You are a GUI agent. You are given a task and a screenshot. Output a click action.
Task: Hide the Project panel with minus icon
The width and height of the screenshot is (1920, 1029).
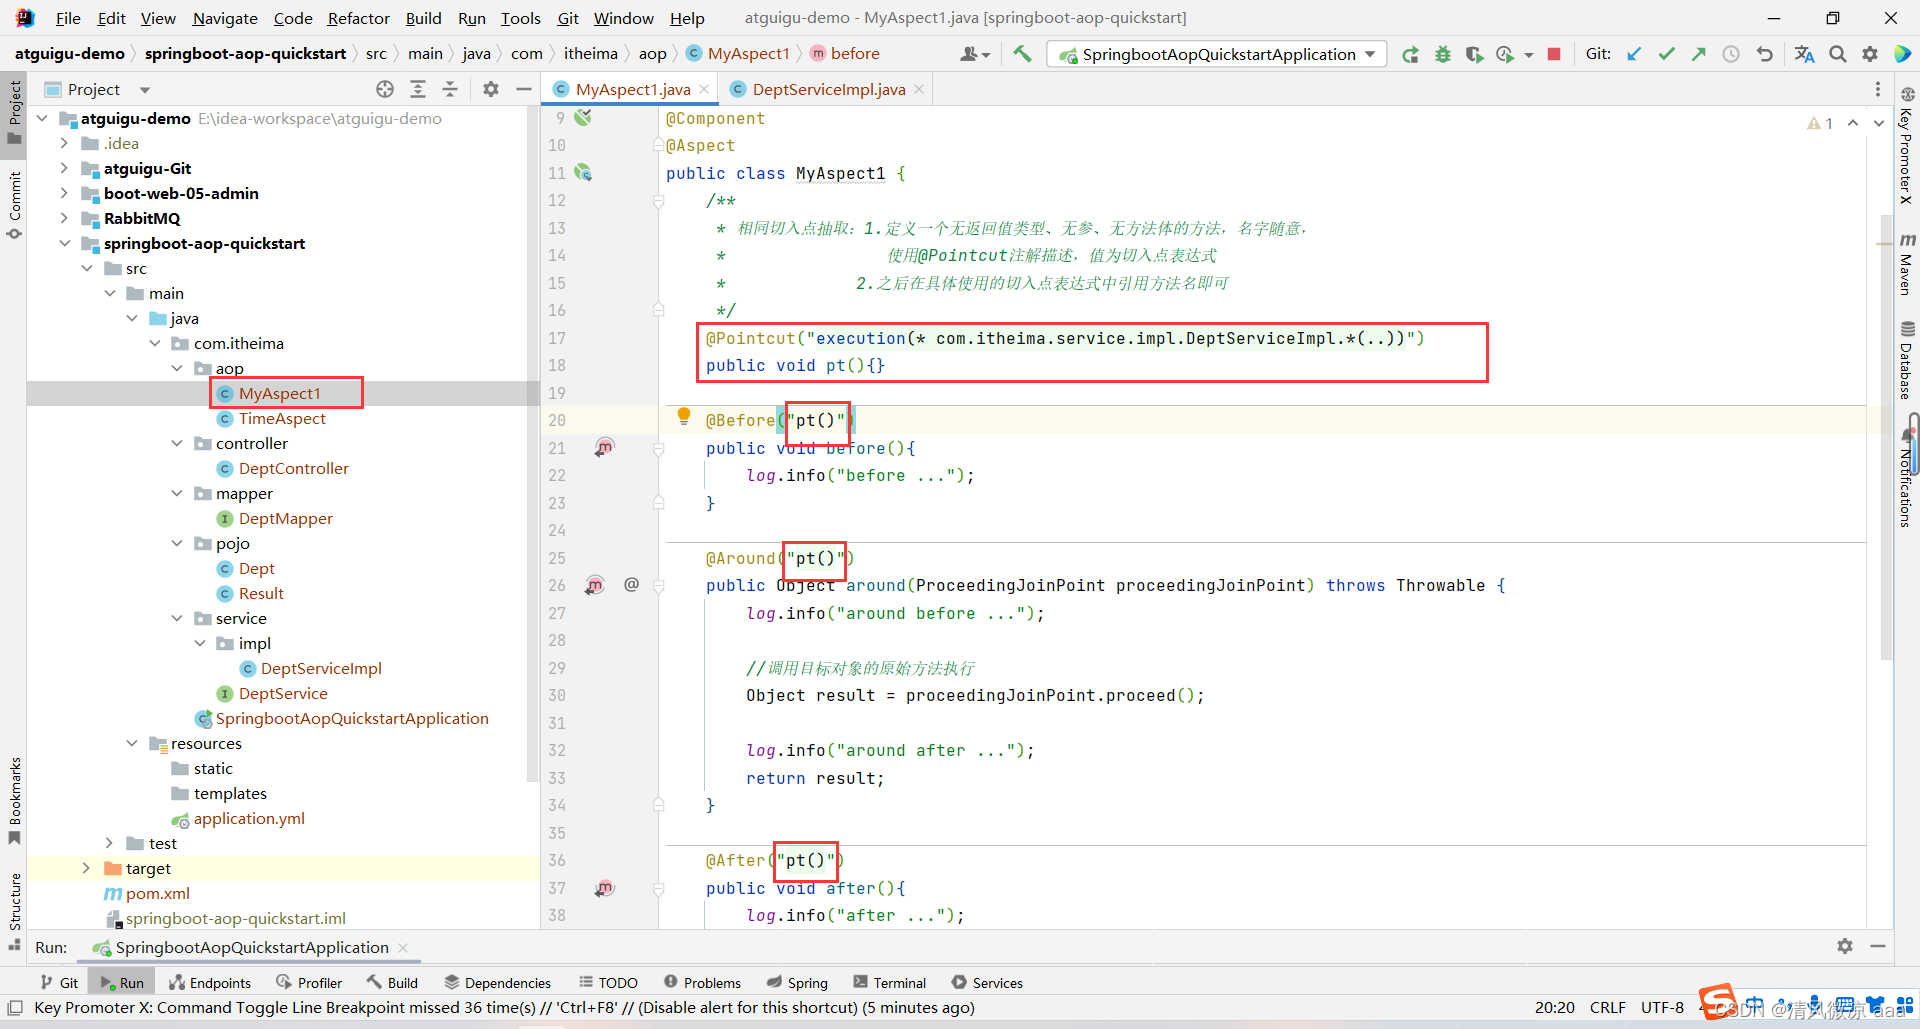[523, 89]
